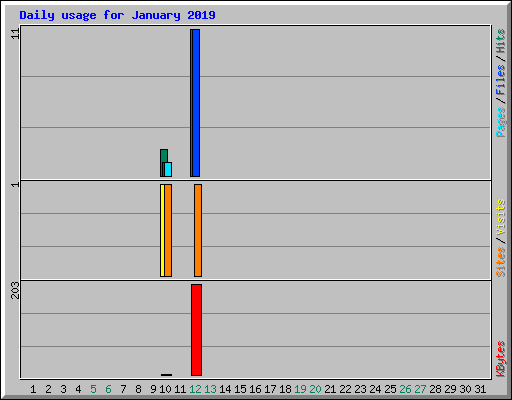The height and width of the screenshot is (400, 512).
Task: Click the y-axis value '203'
Action: (15, 290)
